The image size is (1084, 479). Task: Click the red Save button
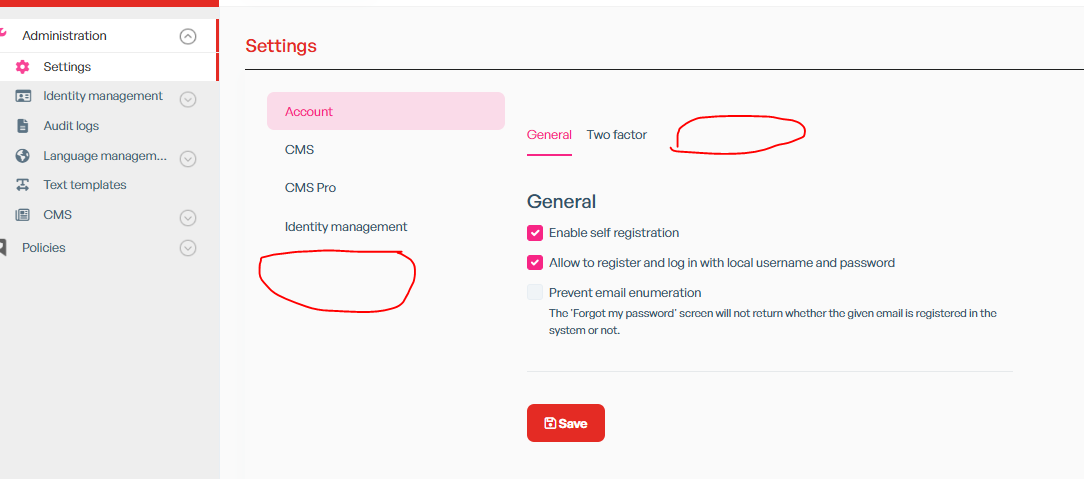click(x=566, y=423)
